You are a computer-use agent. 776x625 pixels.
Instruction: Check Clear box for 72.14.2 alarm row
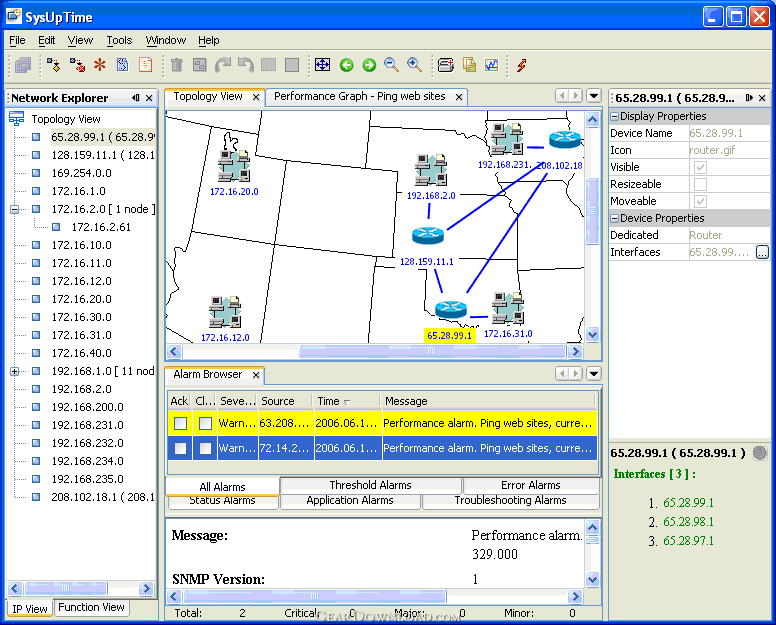(x=205, y=448)
